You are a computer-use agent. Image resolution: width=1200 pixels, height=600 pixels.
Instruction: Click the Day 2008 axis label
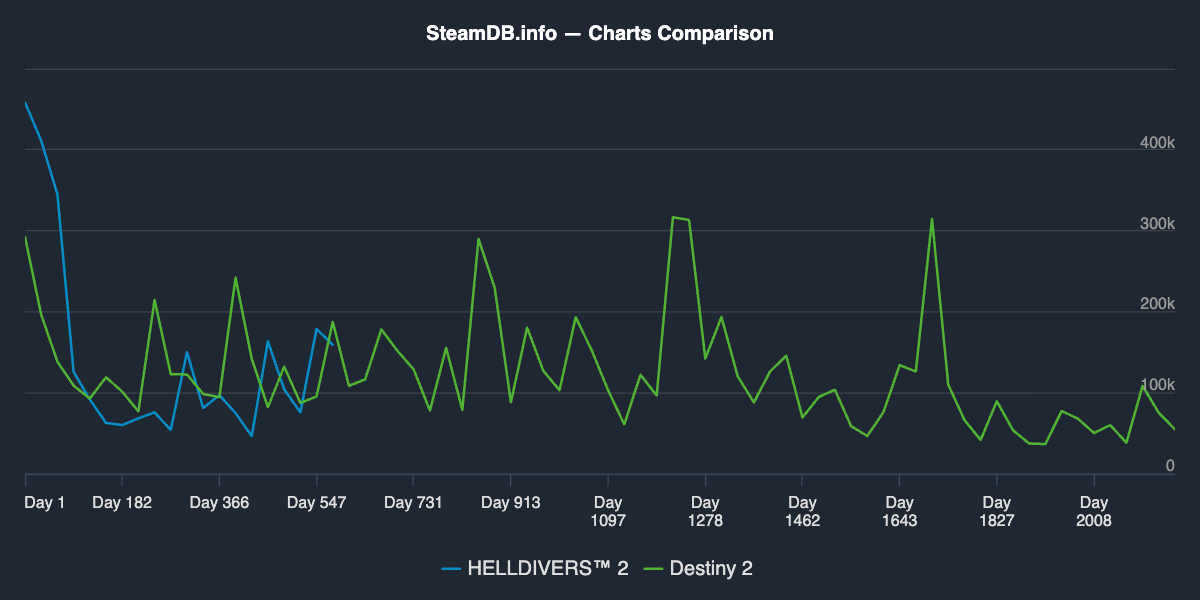(x=1094, y=511)
